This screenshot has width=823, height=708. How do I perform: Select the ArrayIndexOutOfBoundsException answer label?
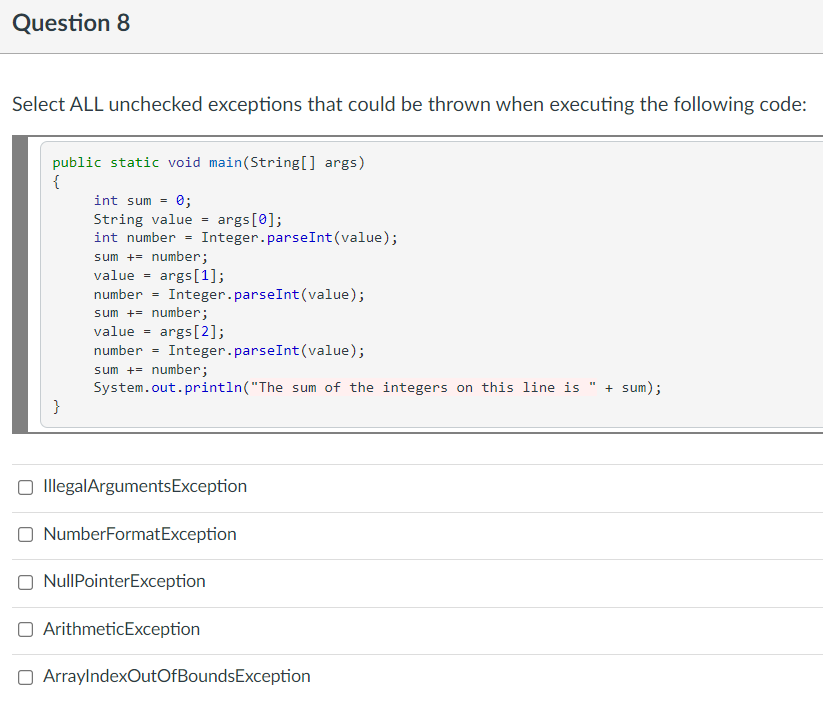click(x=176, y=676)
